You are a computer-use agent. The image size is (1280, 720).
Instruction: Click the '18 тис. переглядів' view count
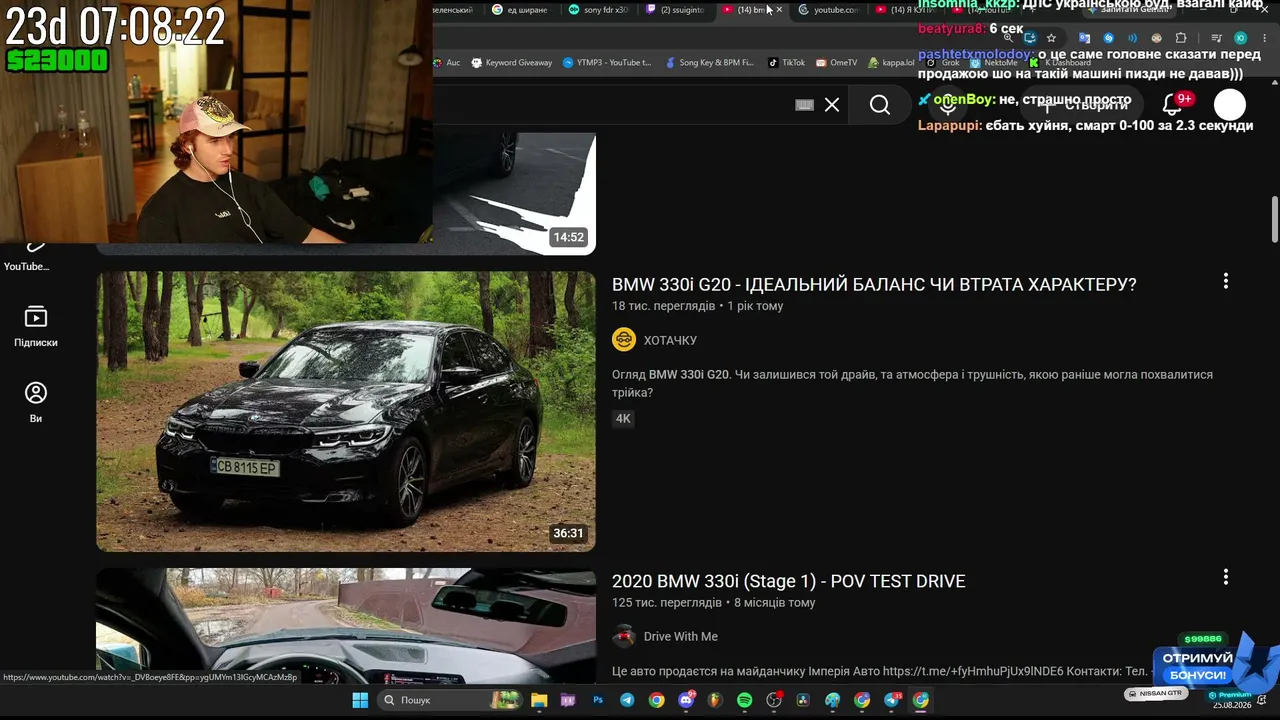click(664, 306)
